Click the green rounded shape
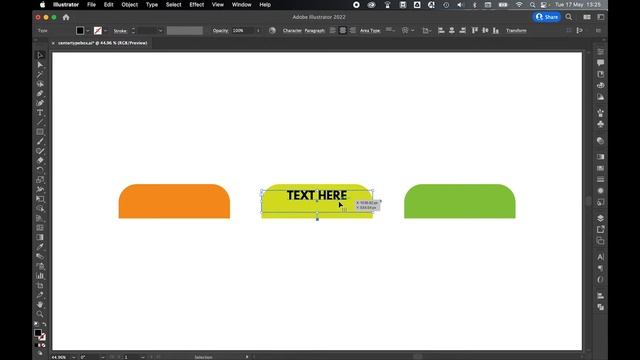The image size is (640, 360). click(x=460, y=201)
